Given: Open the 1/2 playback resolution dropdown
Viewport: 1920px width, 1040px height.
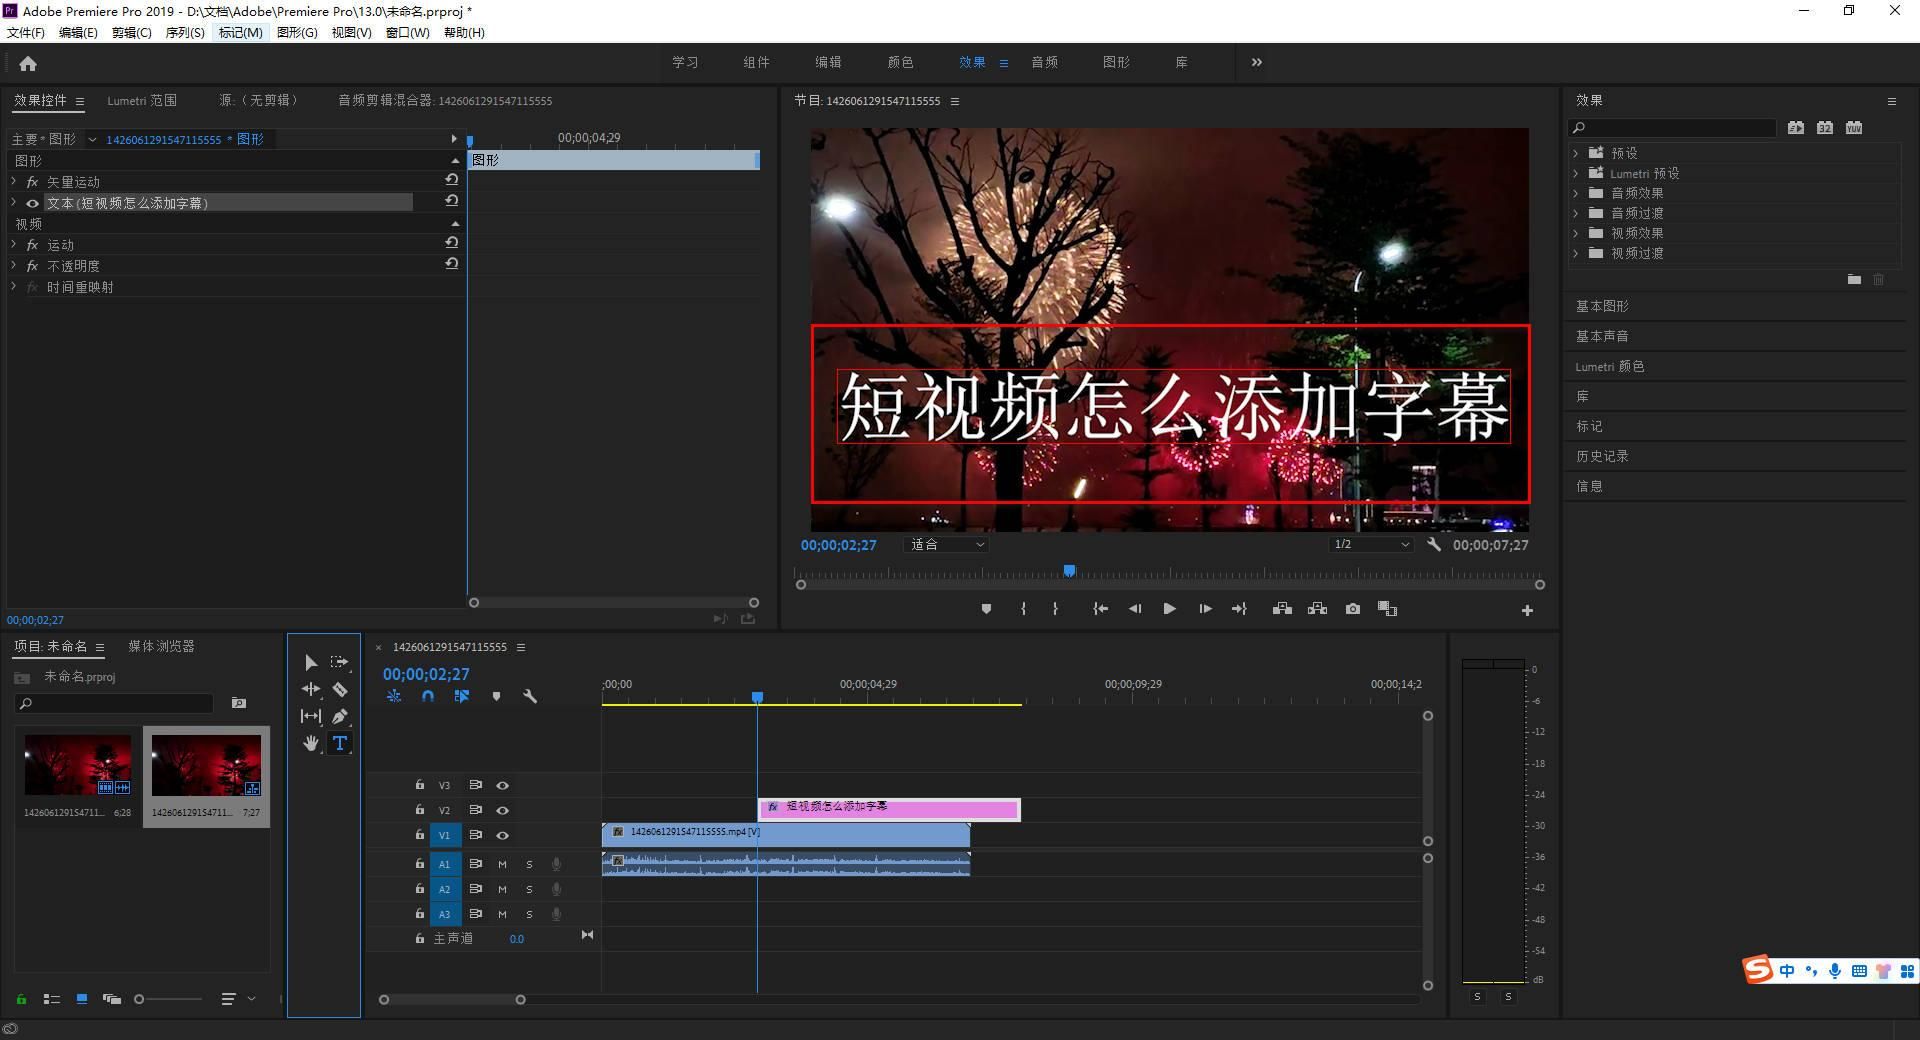Looking at the screenshot, I should 1371,545.
